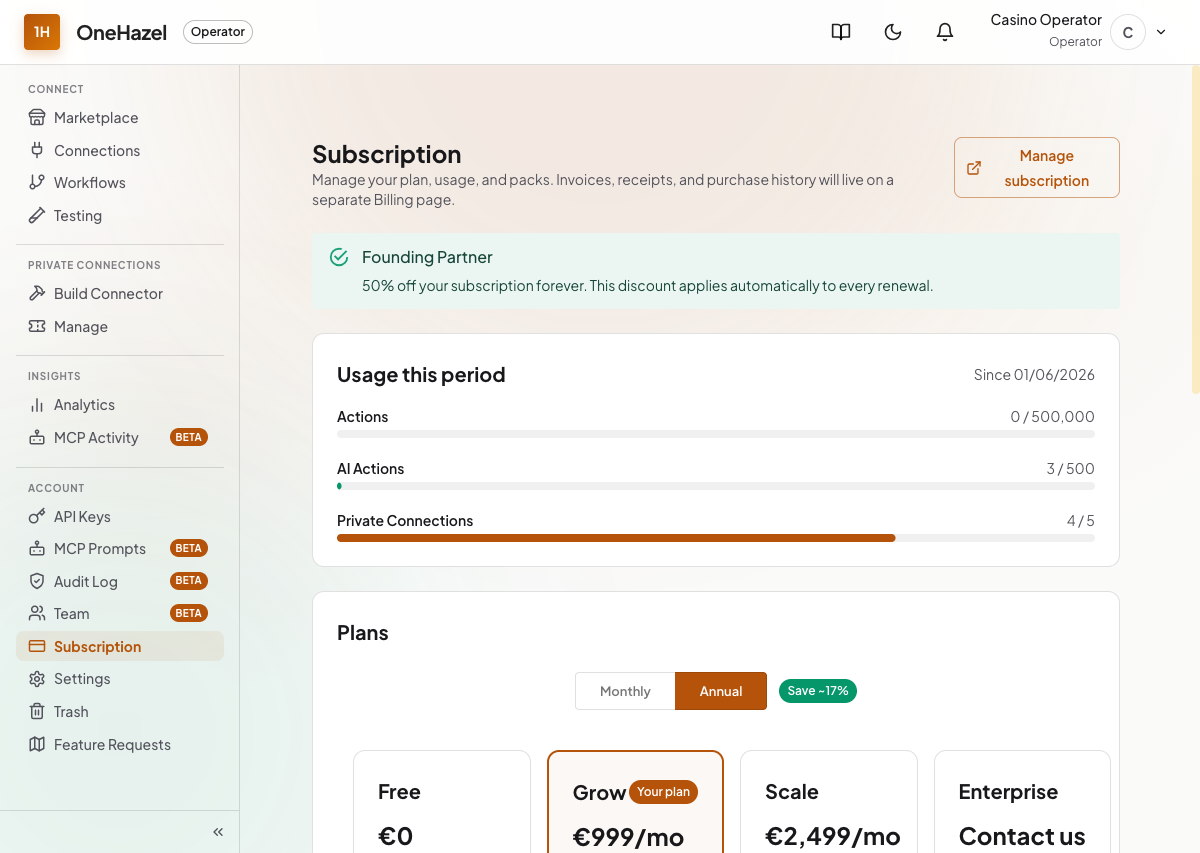Expand the account menu chevron
This screenshot has height=853, width=1200.
pyautogui.click(x=1161, y=32)
